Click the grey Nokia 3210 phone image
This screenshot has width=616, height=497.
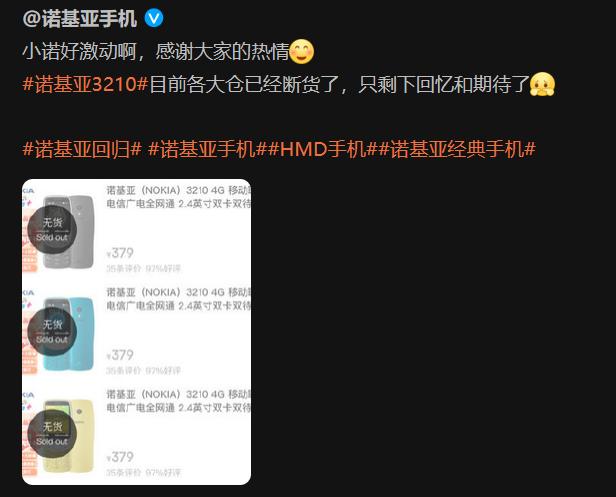click(x=68, y=232)
